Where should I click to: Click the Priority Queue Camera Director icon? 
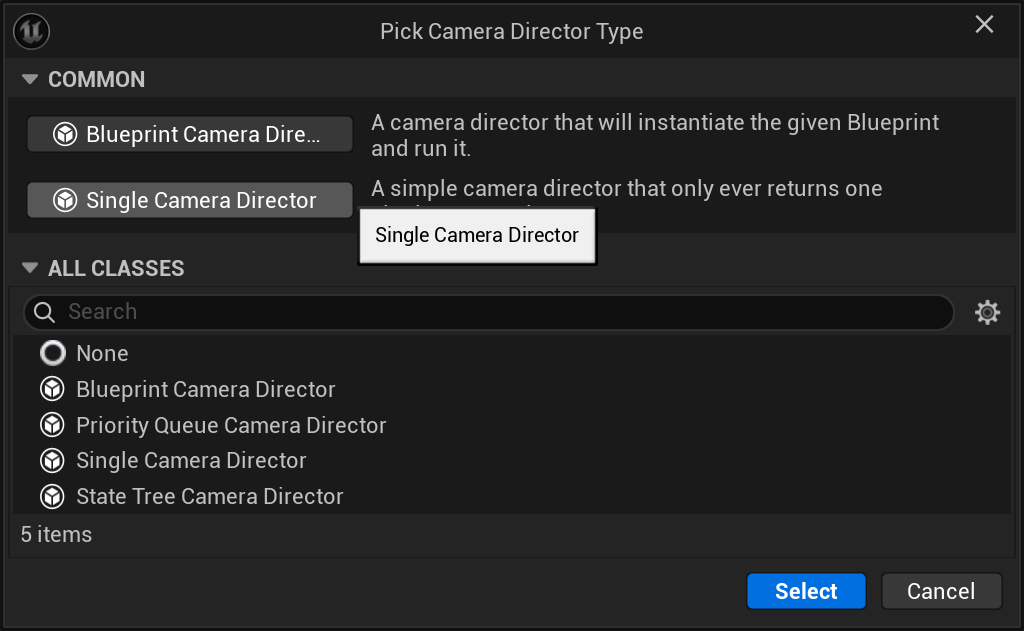(x=52, y=425)
